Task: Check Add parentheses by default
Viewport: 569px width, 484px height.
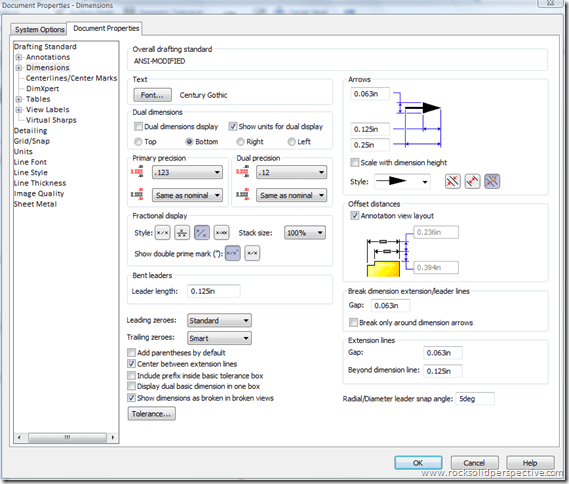Action: (x=131, y=352)
